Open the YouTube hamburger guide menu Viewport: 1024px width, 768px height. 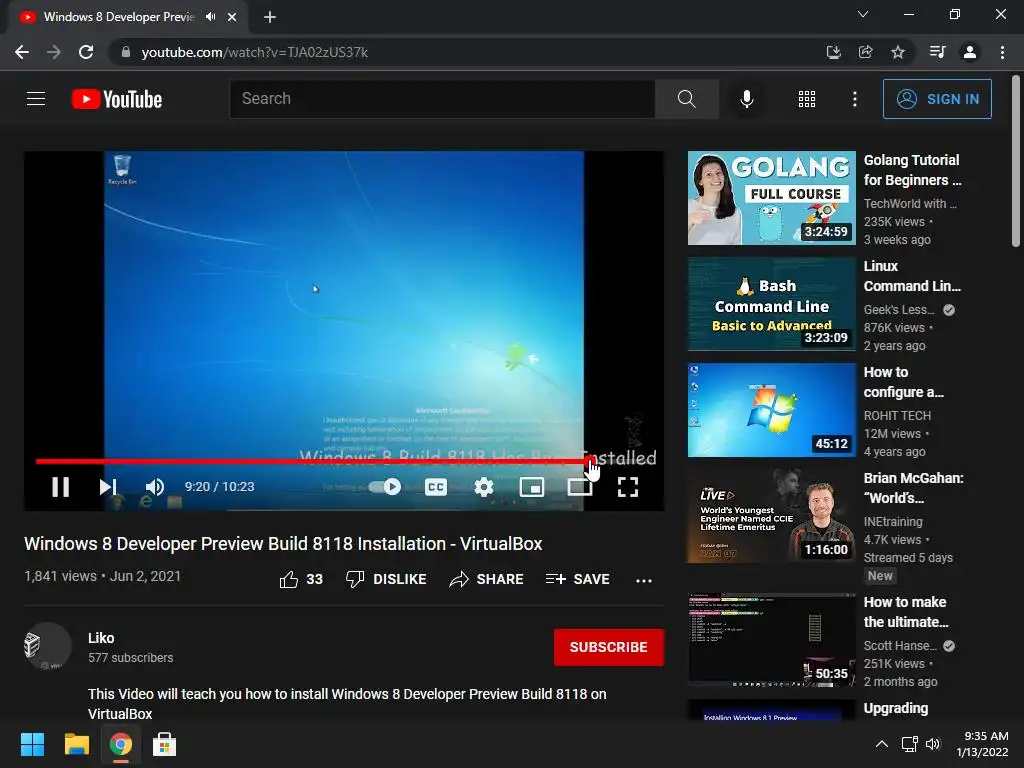pos(36,99)
